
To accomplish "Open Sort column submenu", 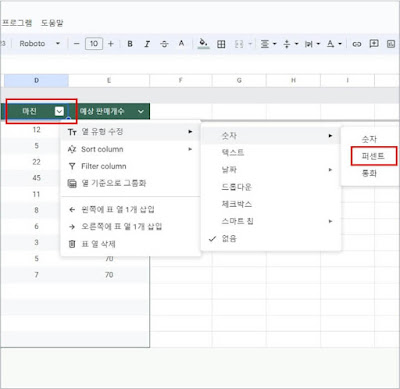I will tap(130, 149).
